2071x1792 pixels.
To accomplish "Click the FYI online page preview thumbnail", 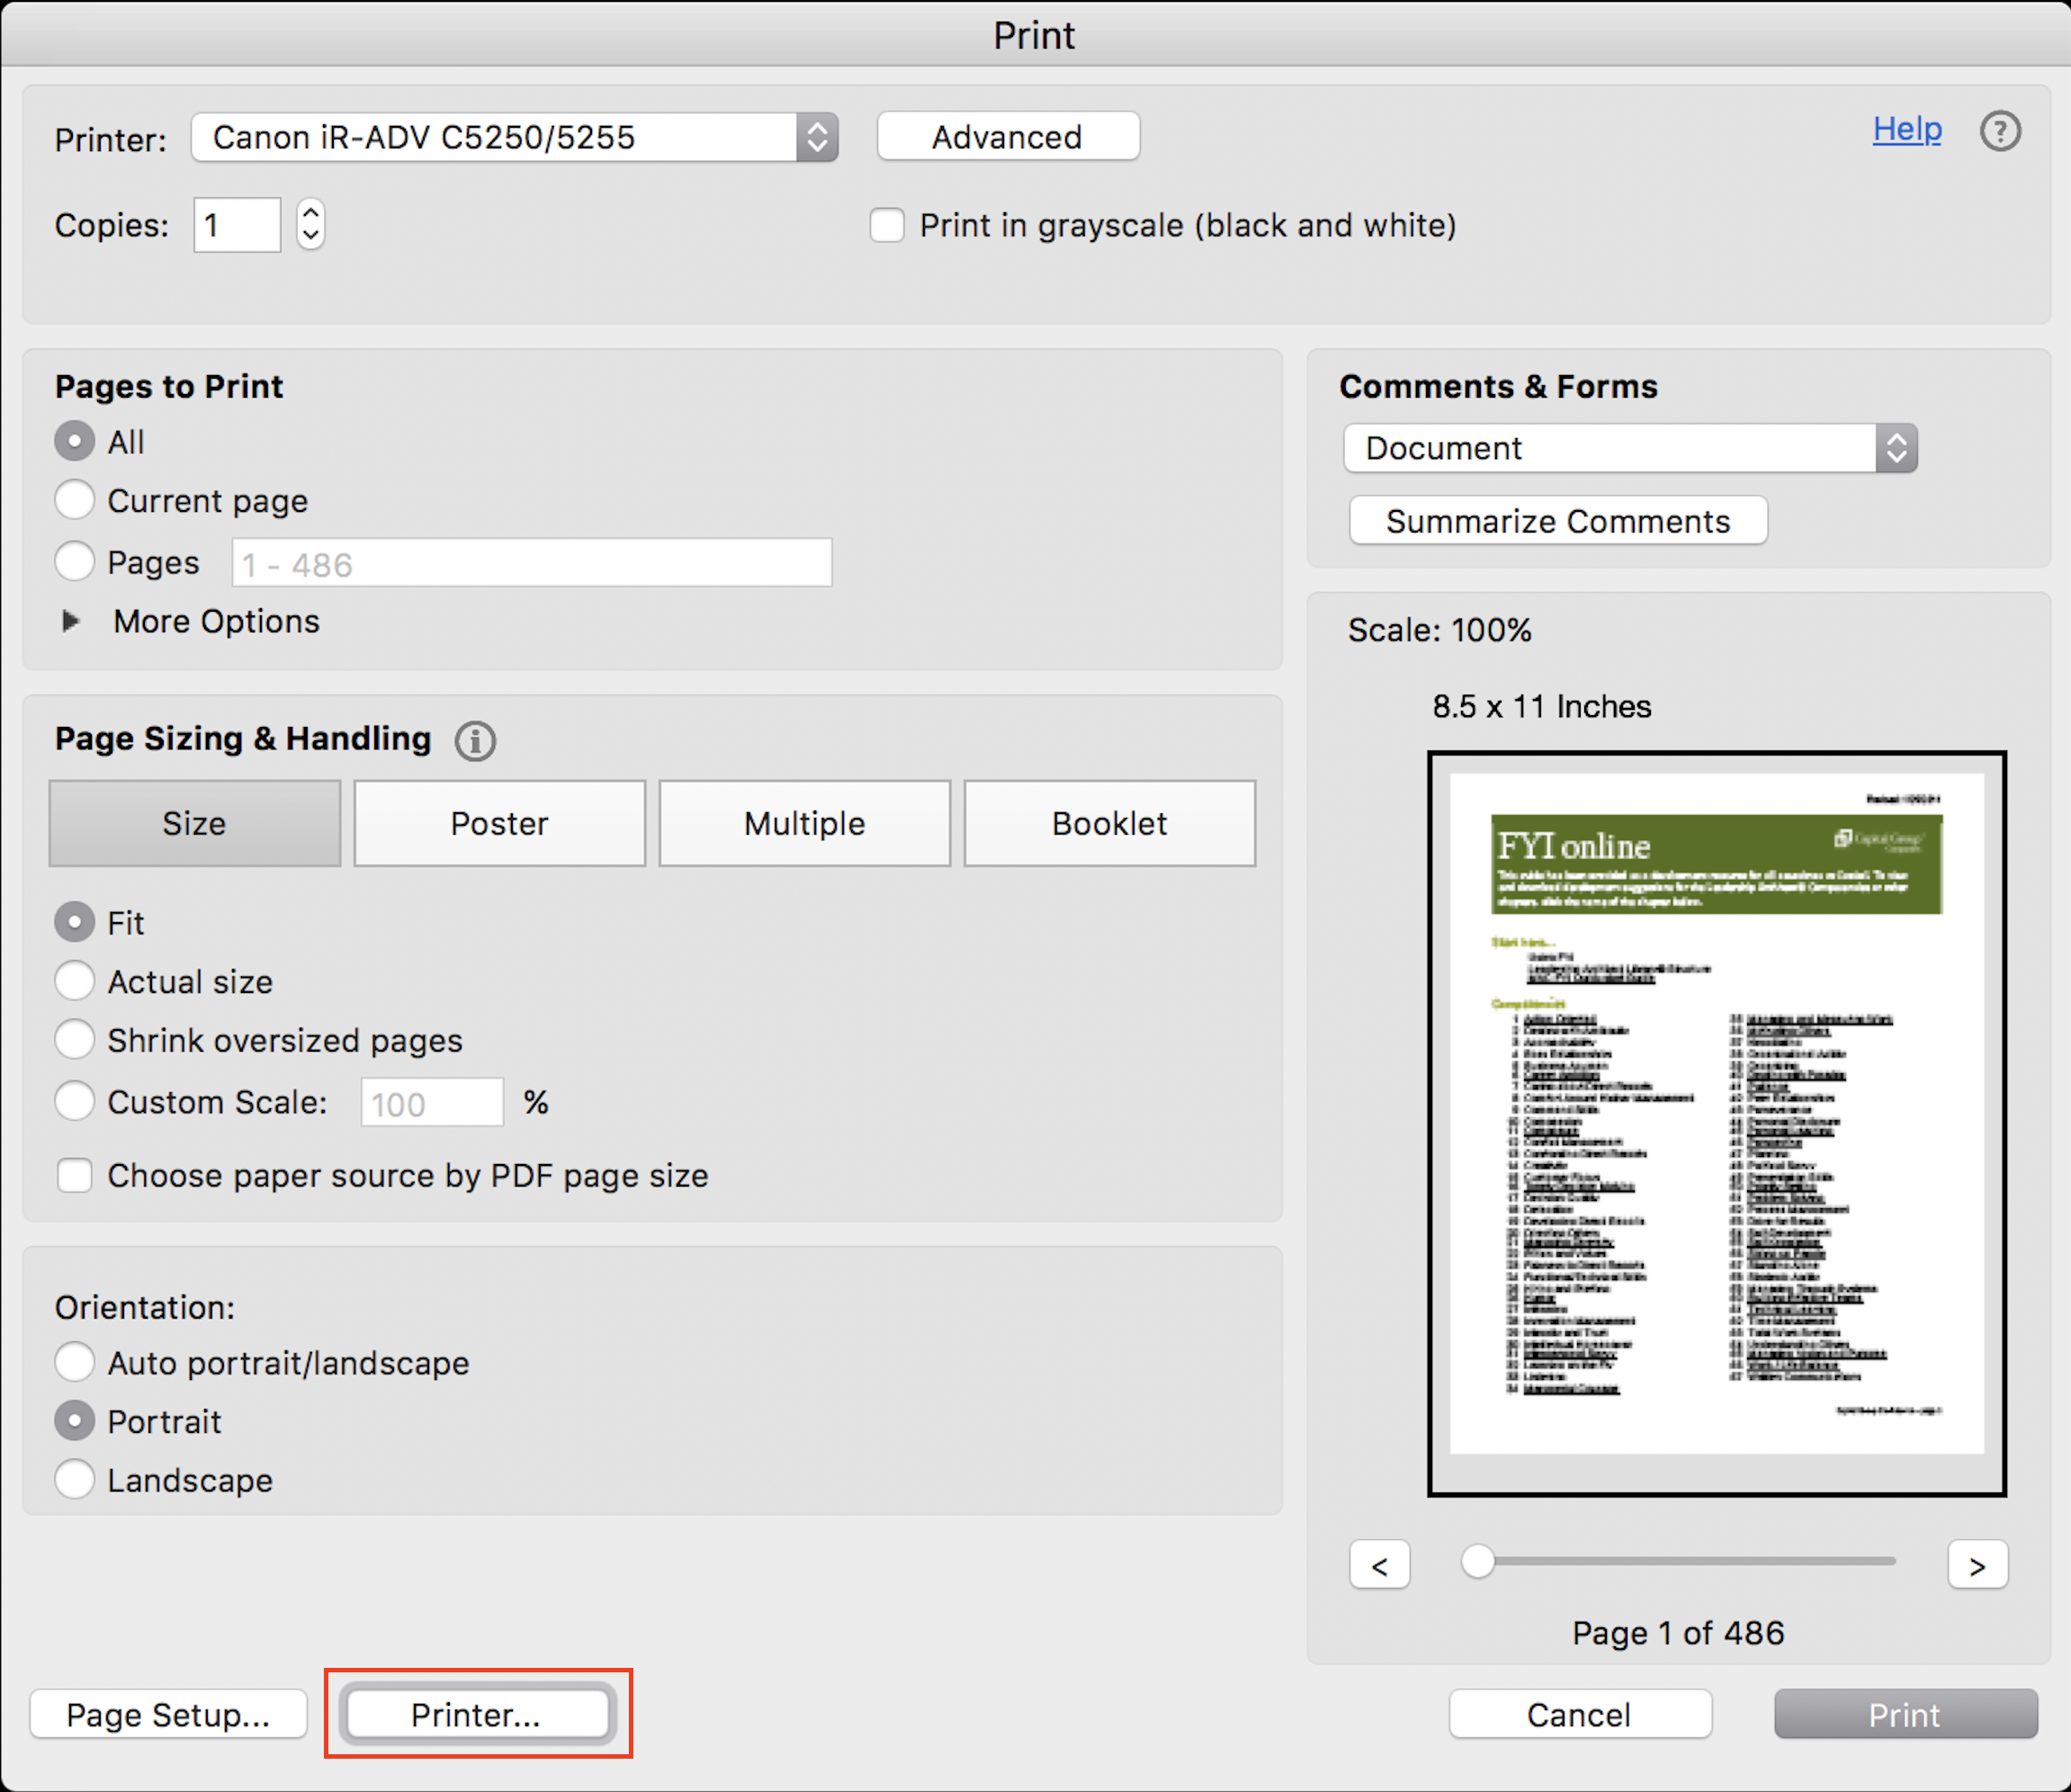I will tap(1717, 1123).
